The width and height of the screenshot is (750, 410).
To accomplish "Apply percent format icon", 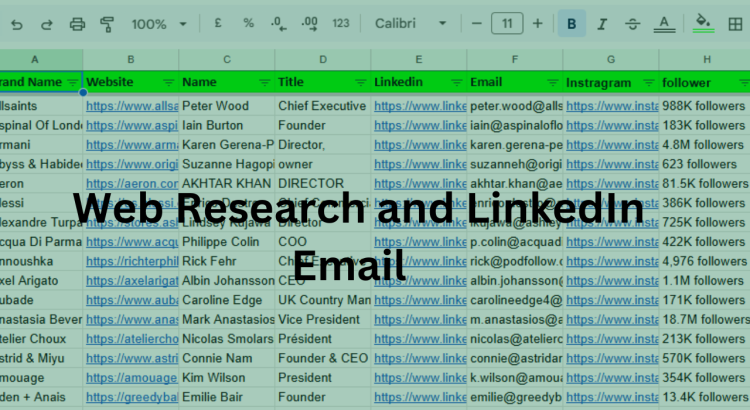I will pyautogui.click(x=249, y=24).
